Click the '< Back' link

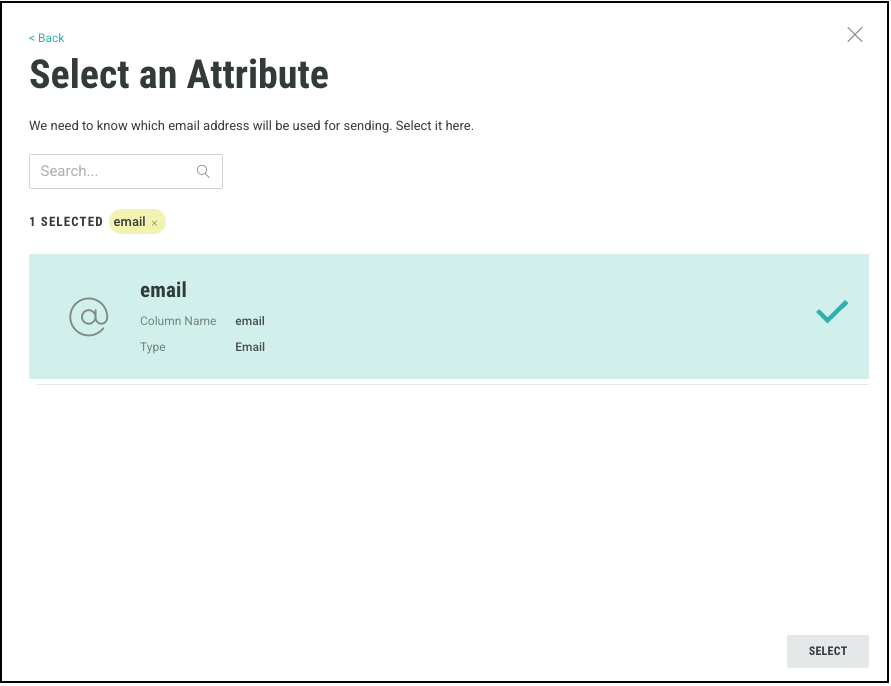tap(46, 38)
